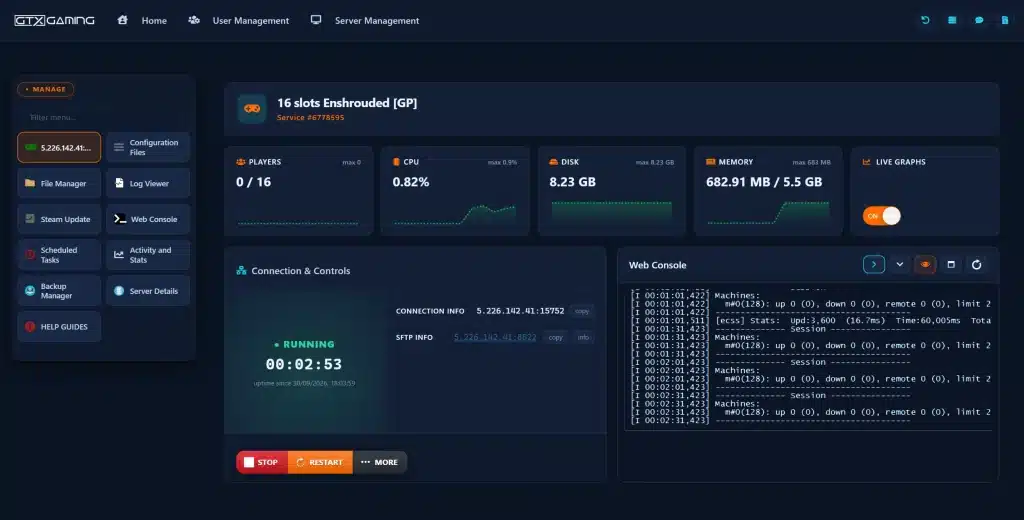
Task: Stop the server with STOP button
Action: [x=262, y=462]
